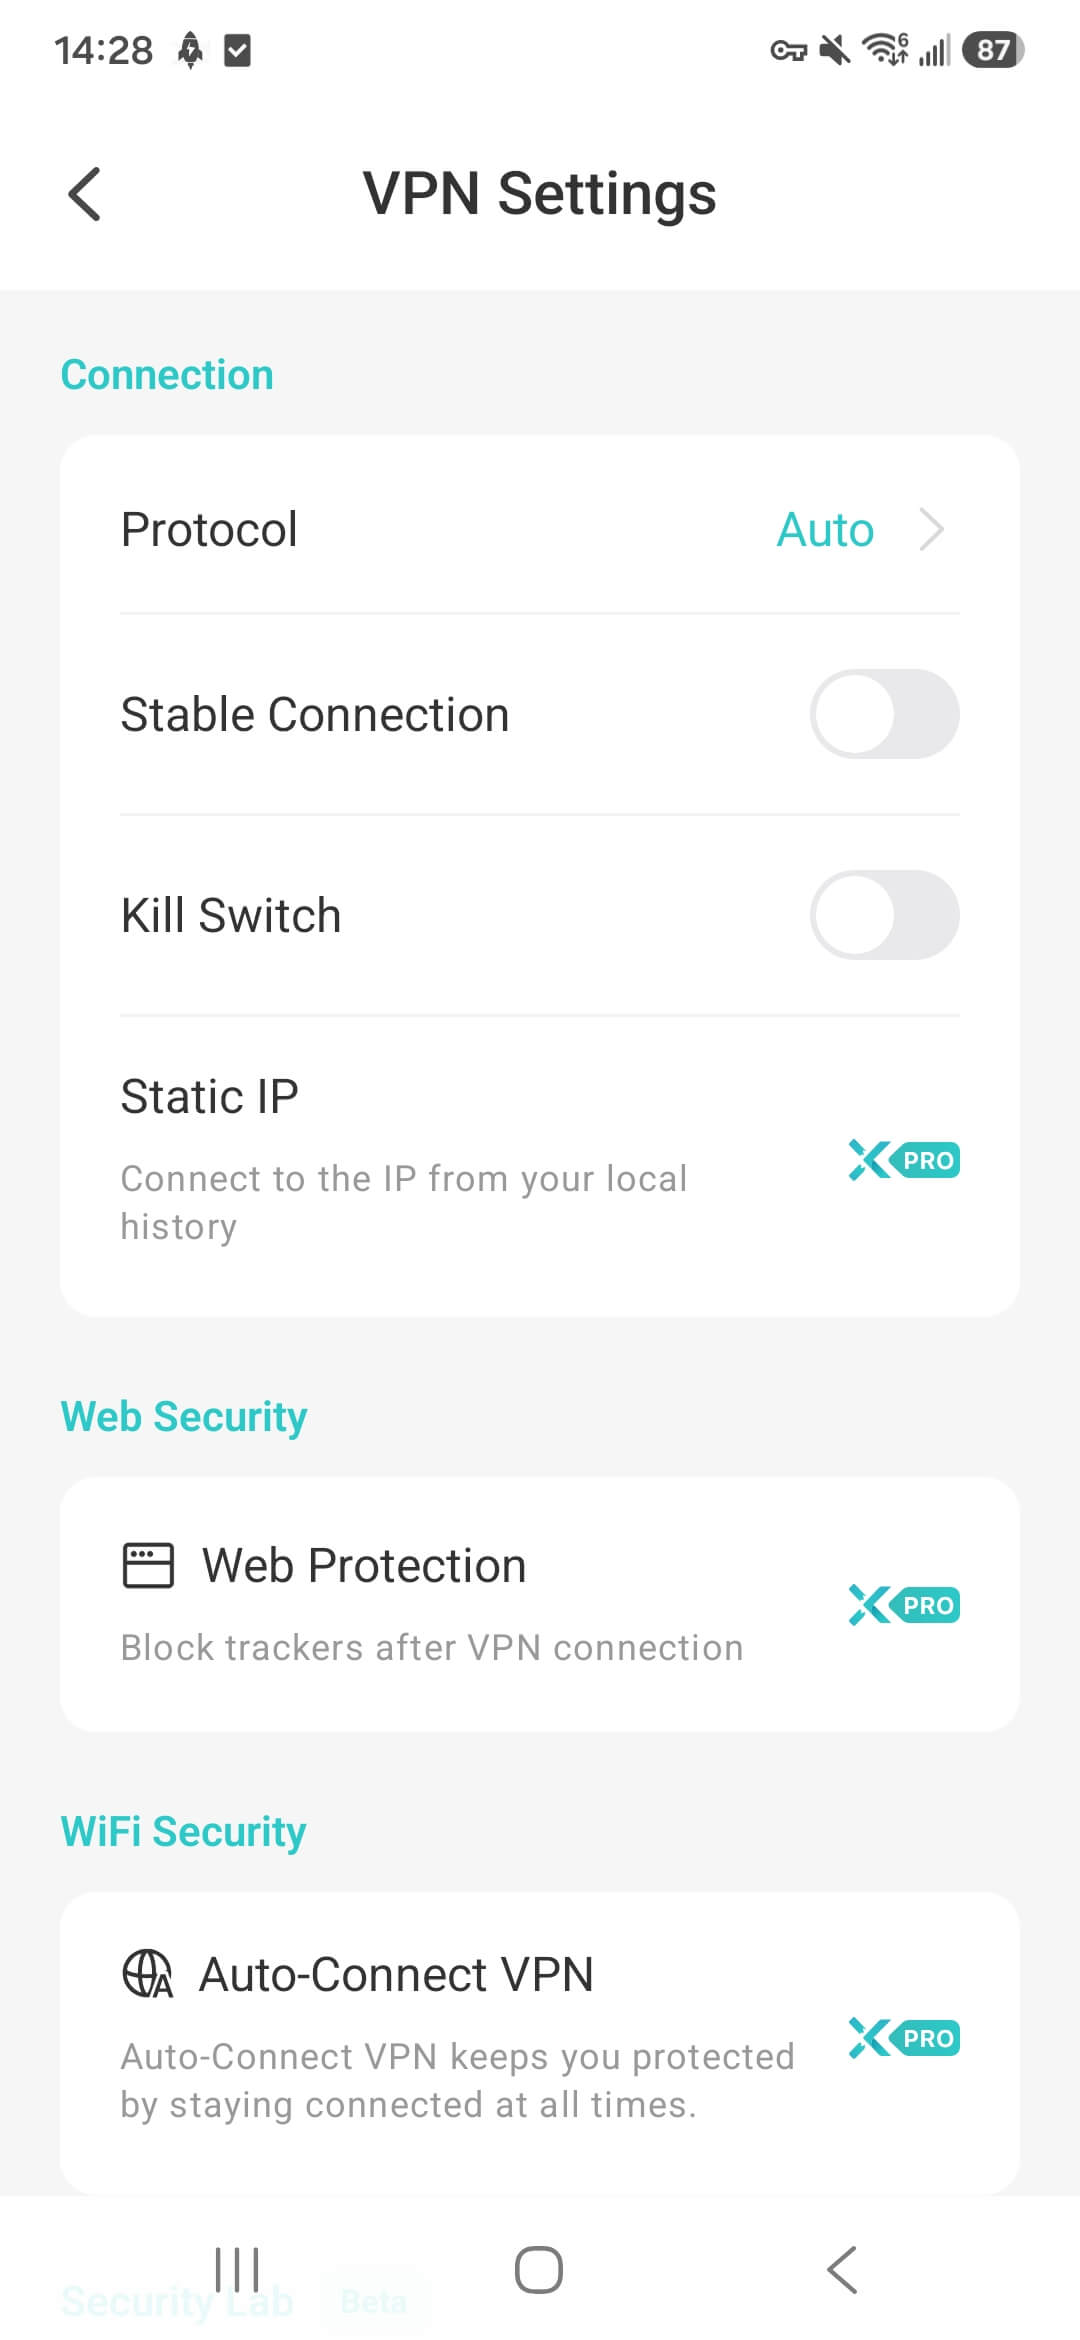Enable the Stable Connection switch
Image resolution: width=1080 pixels, height=2340 pixels.
click(x=884, y=714)
